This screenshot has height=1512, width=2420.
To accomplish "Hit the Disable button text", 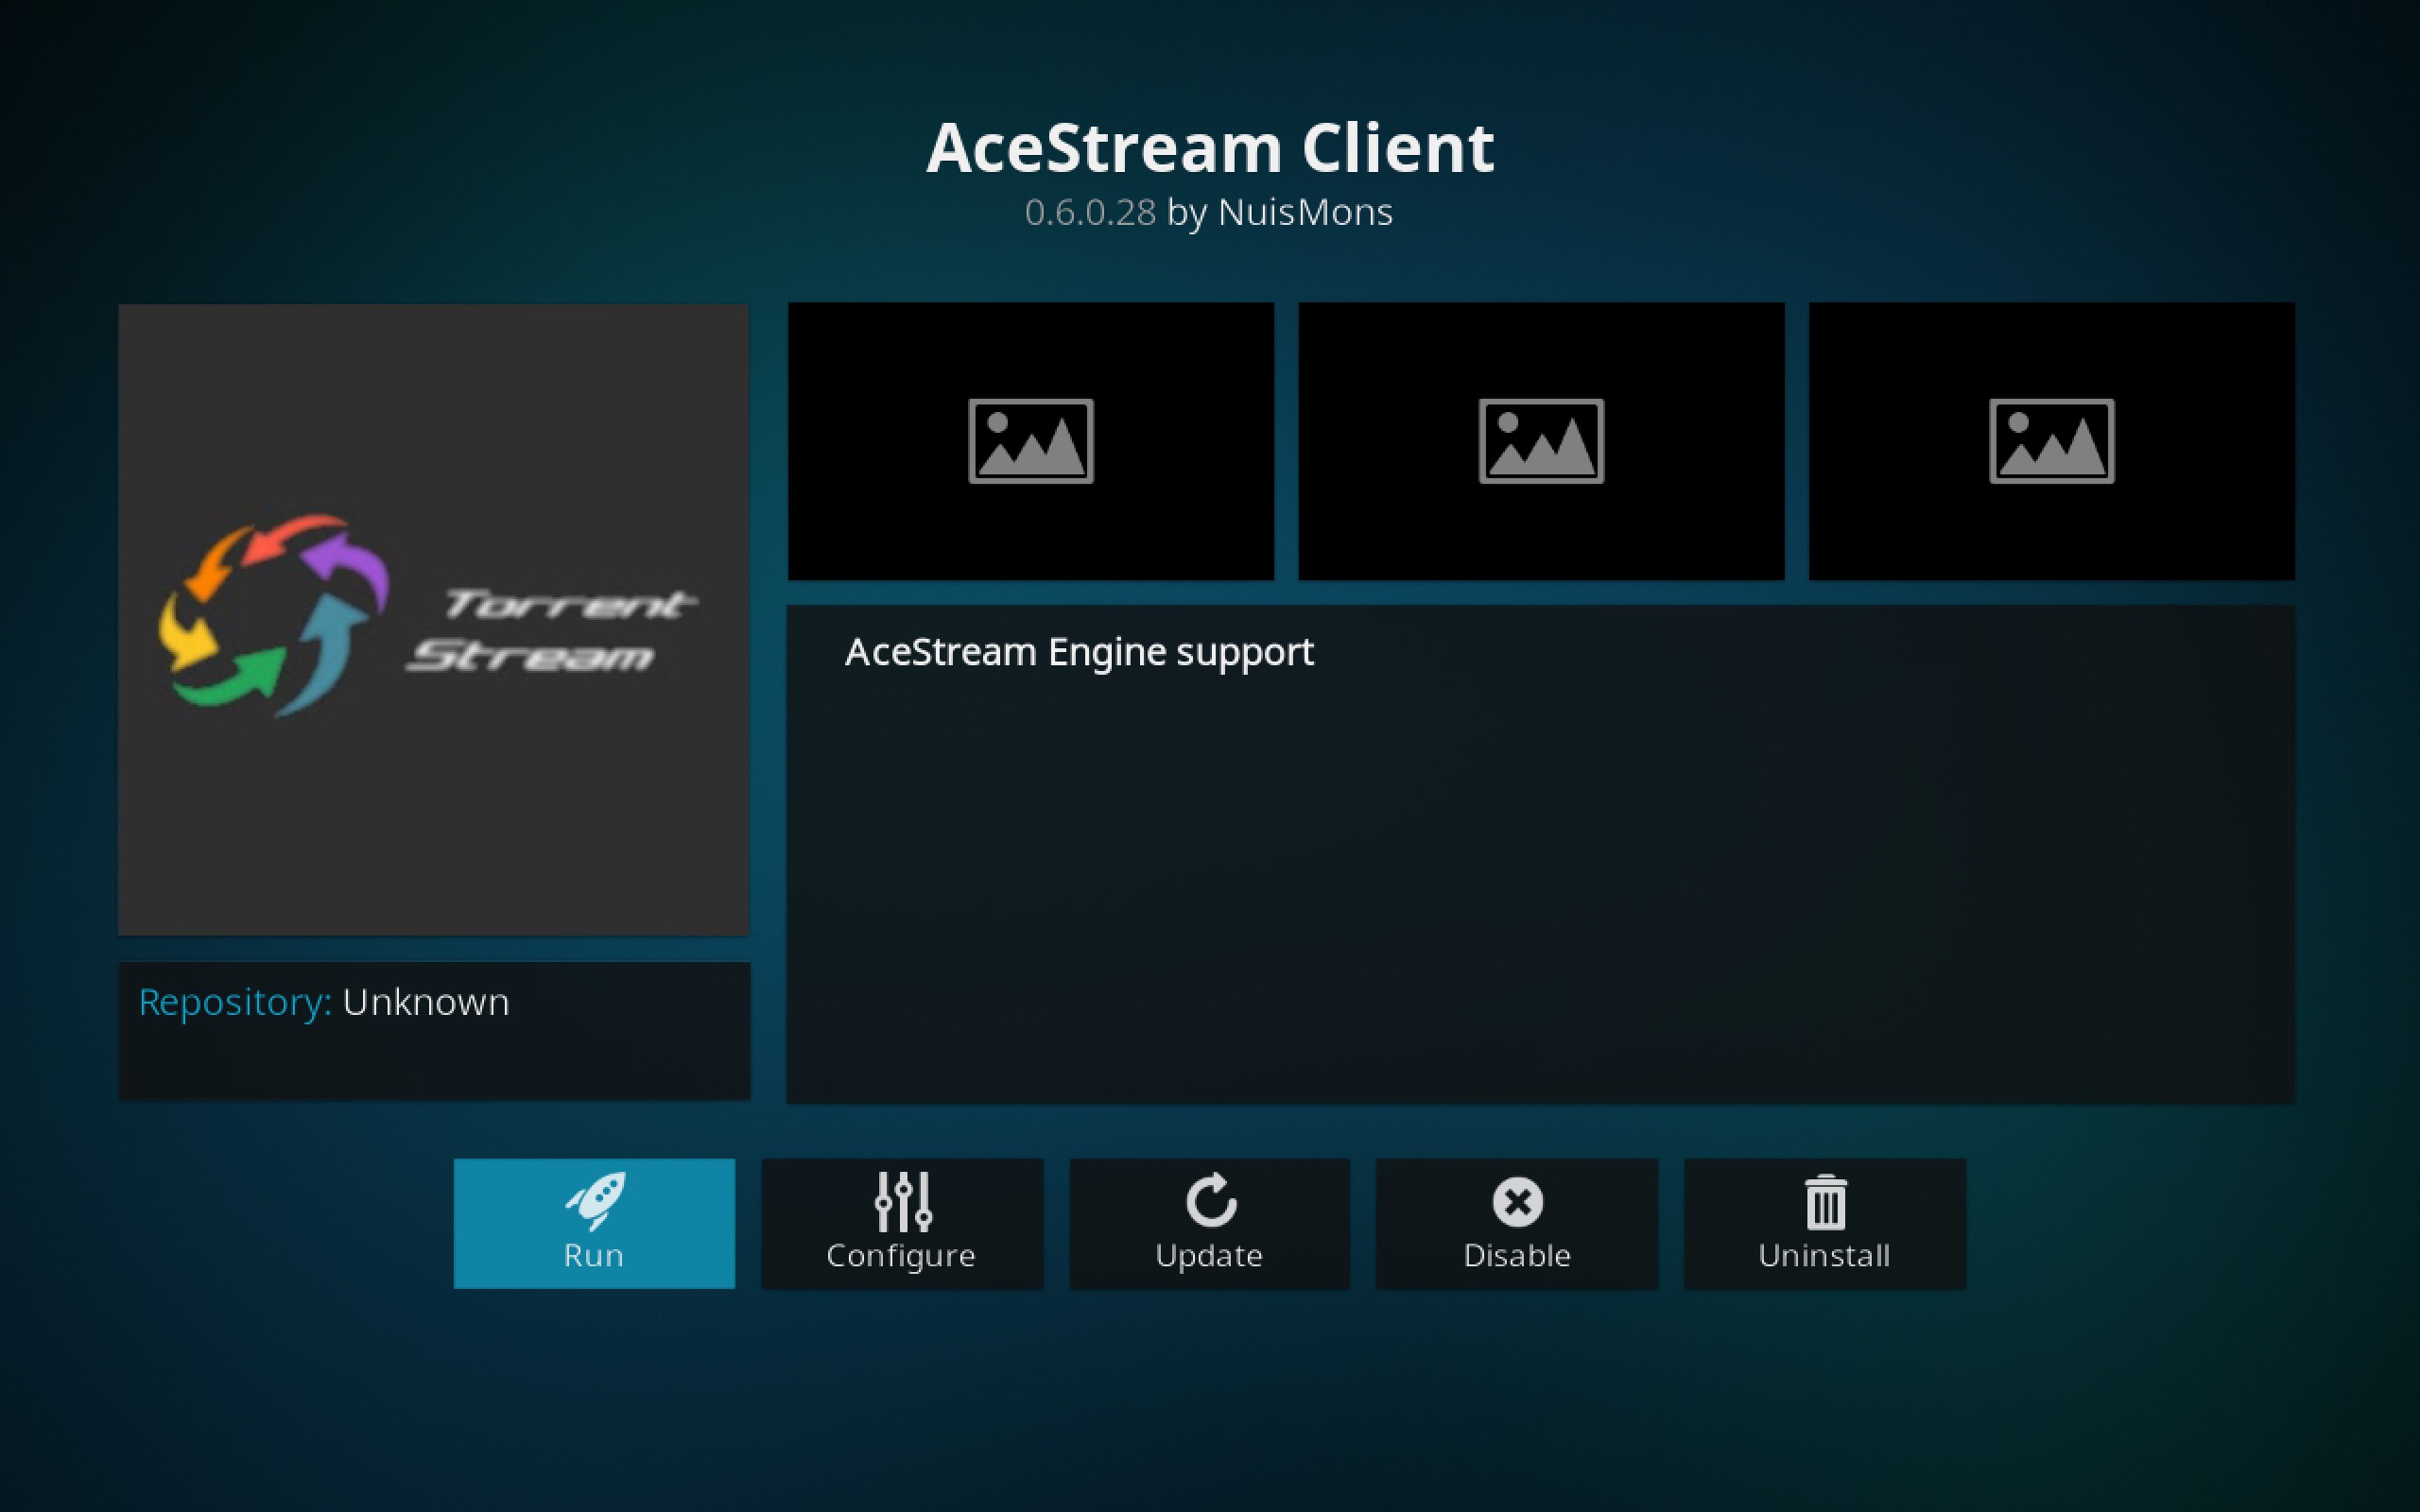I will click(1517, 1255).
